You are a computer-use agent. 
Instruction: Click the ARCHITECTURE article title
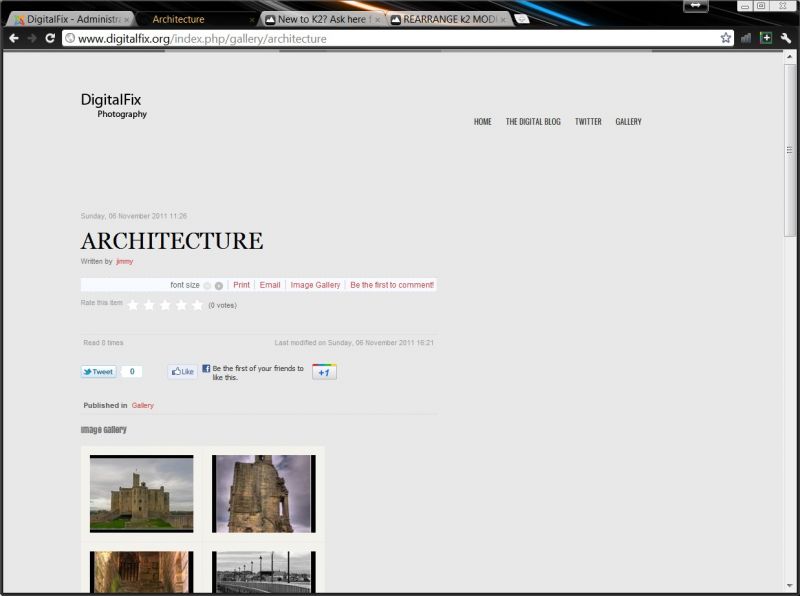pyautogui.click(x=172, y=241)
